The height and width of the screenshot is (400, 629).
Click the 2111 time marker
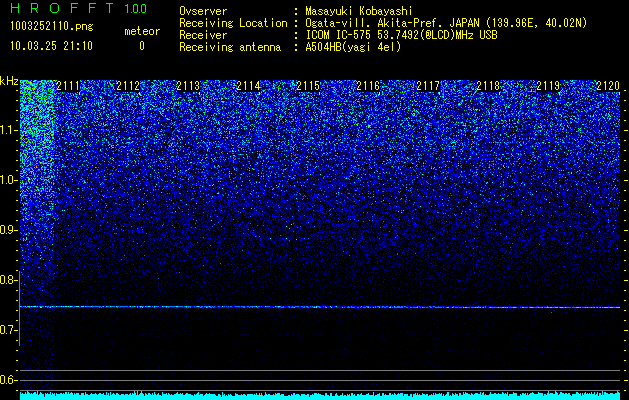coord(68,85)
